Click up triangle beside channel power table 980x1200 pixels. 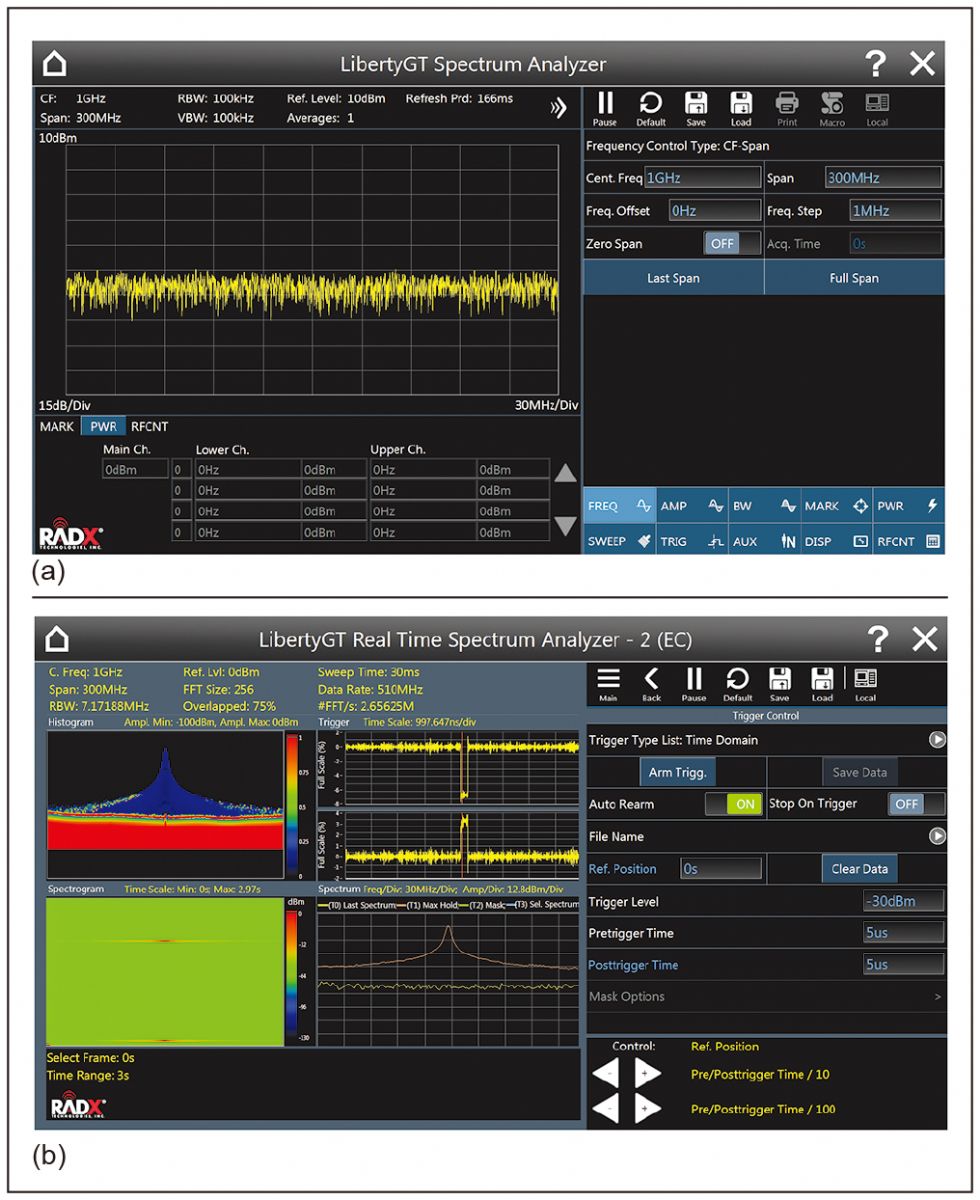coord(566,473)
